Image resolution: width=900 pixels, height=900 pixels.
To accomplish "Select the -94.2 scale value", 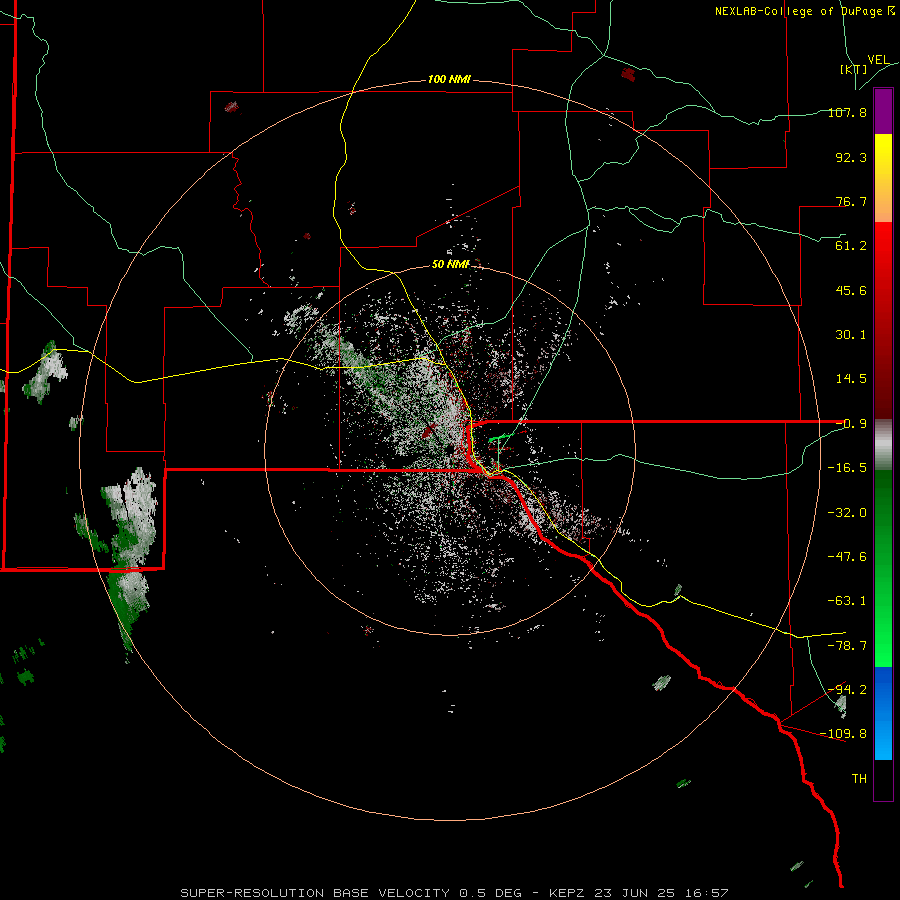I will 847,689.
